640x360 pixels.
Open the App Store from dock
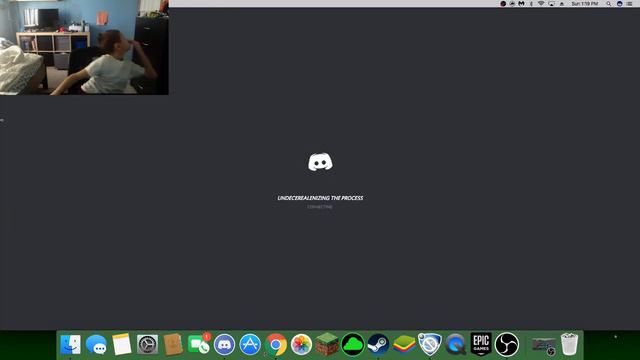(x=250, y=344)
